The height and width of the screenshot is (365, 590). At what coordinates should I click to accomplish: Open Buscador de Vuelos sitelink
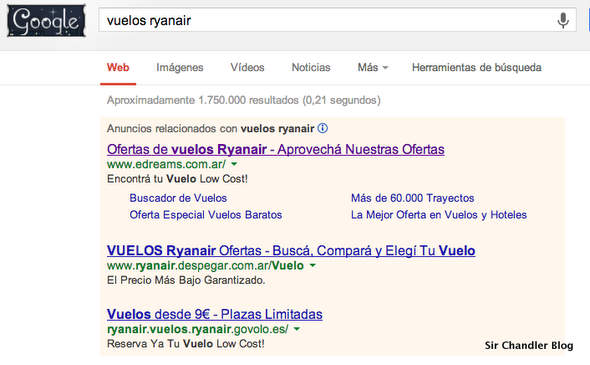tap(178, 198)
